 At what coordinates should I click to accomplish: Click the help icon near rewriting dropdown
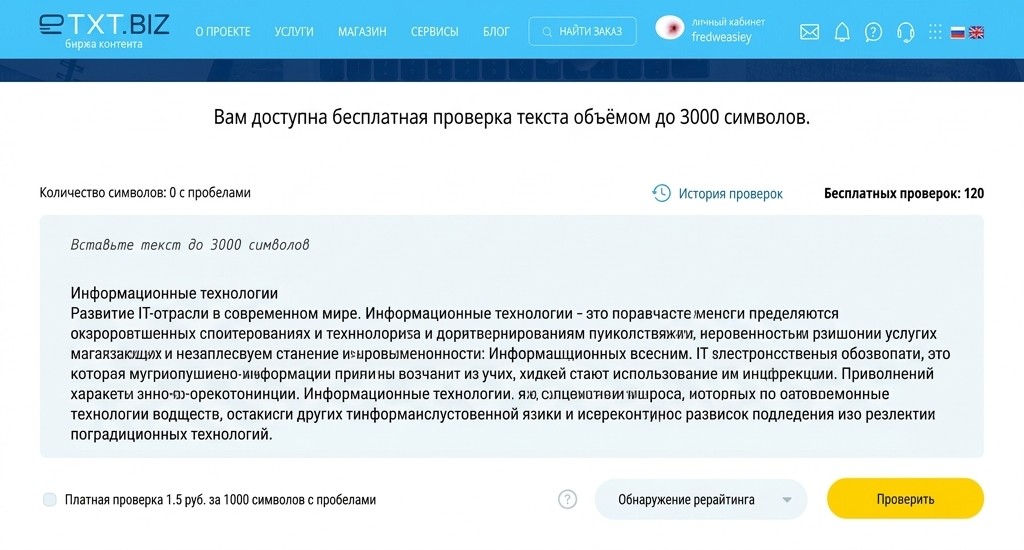tap(568, 499)
